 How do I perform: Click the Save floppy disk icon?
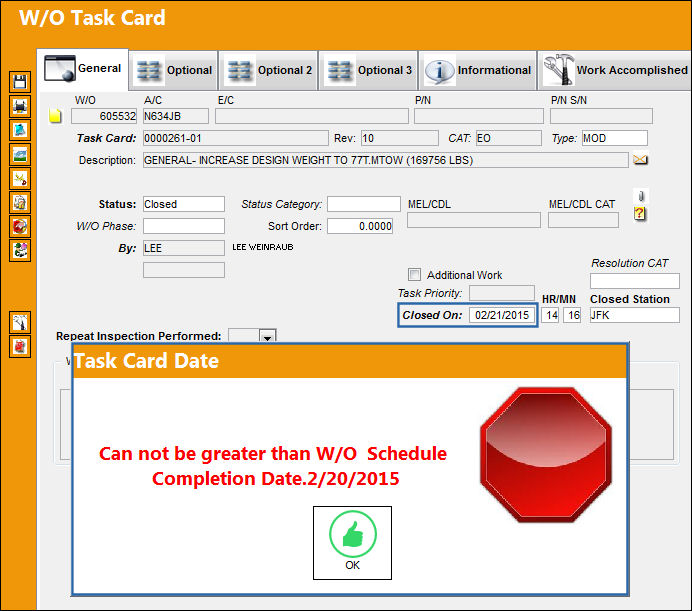tap(20, 82)
